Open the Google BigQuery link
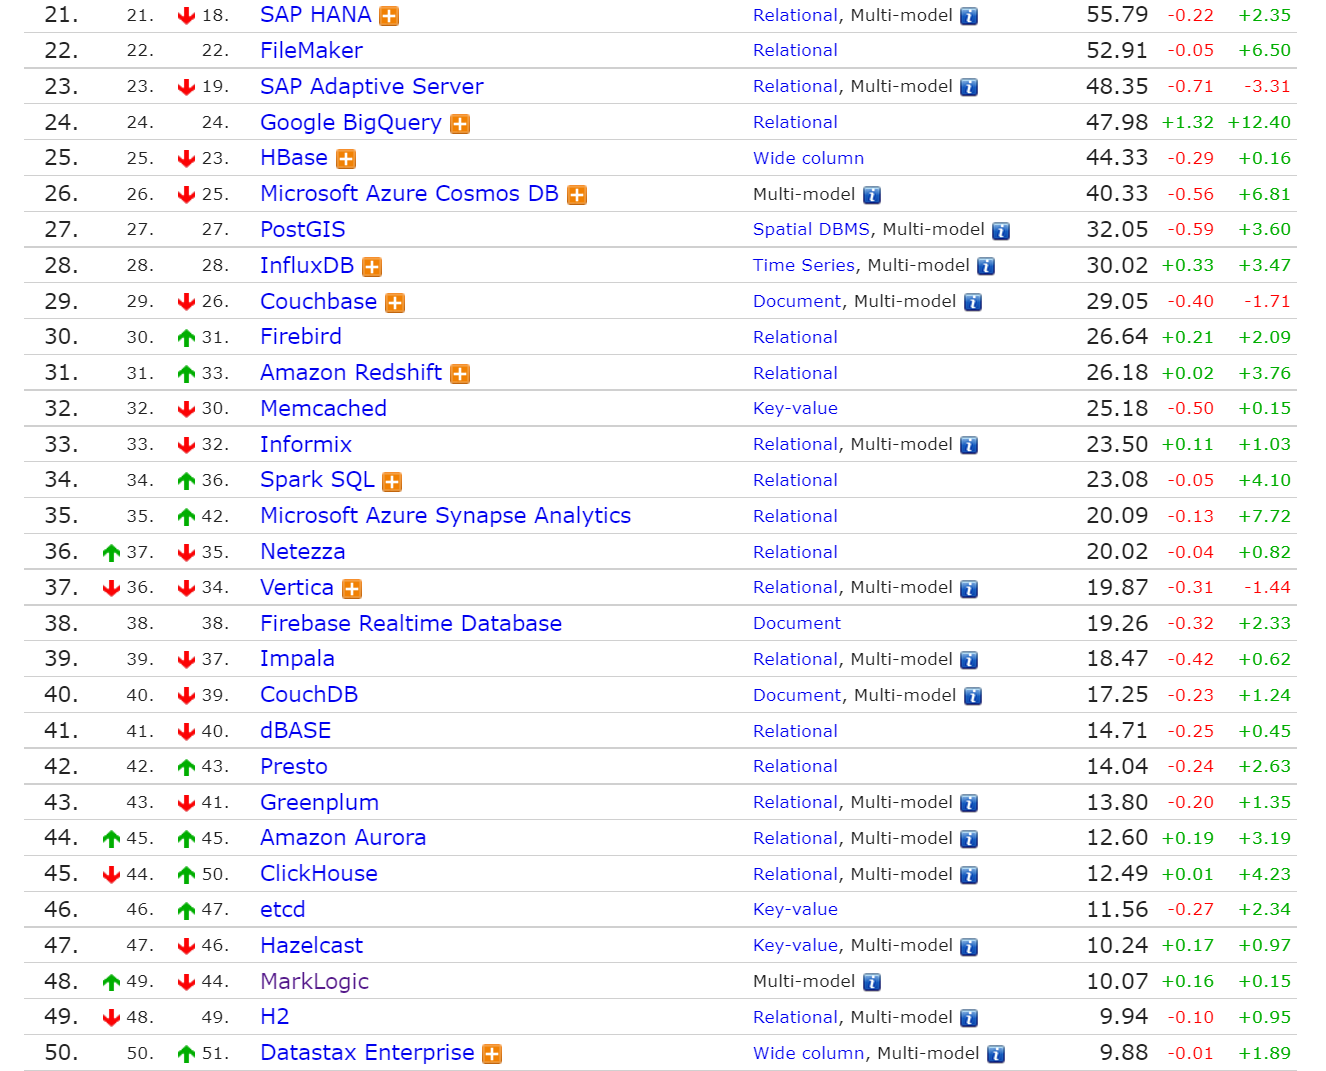The image size is (1326, 1071). (351, 123)
